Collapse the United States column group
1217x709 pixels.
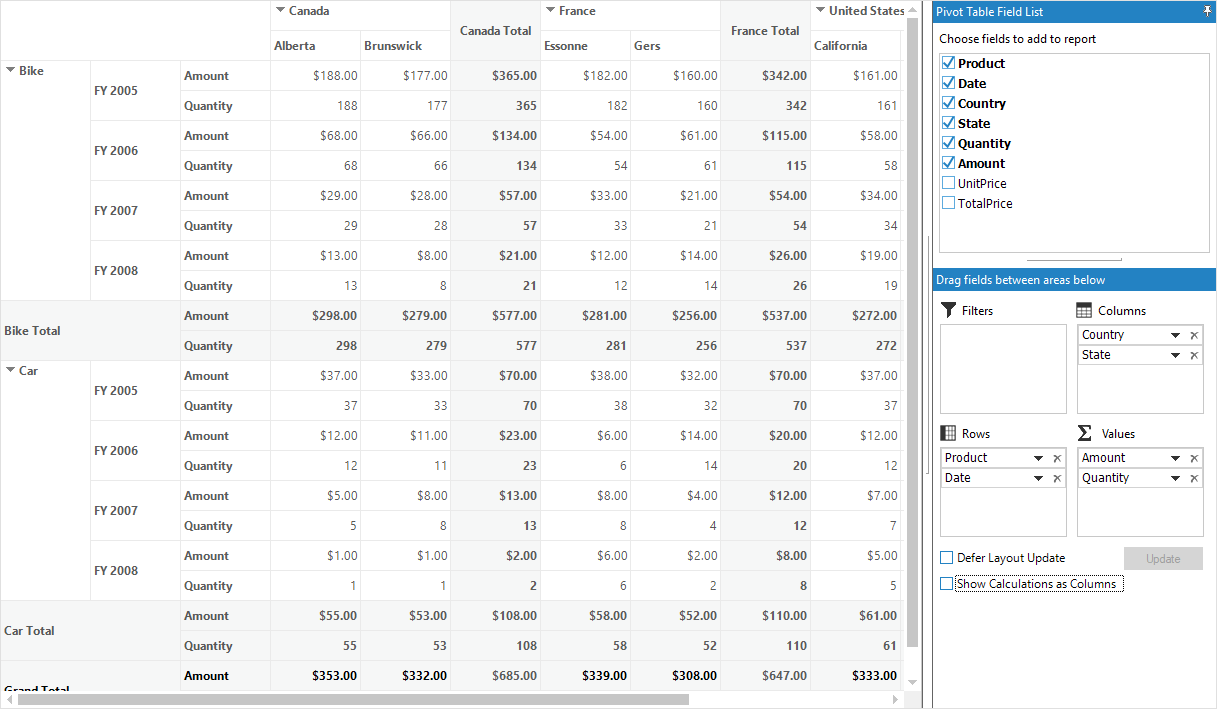click(x=820, y=11)
